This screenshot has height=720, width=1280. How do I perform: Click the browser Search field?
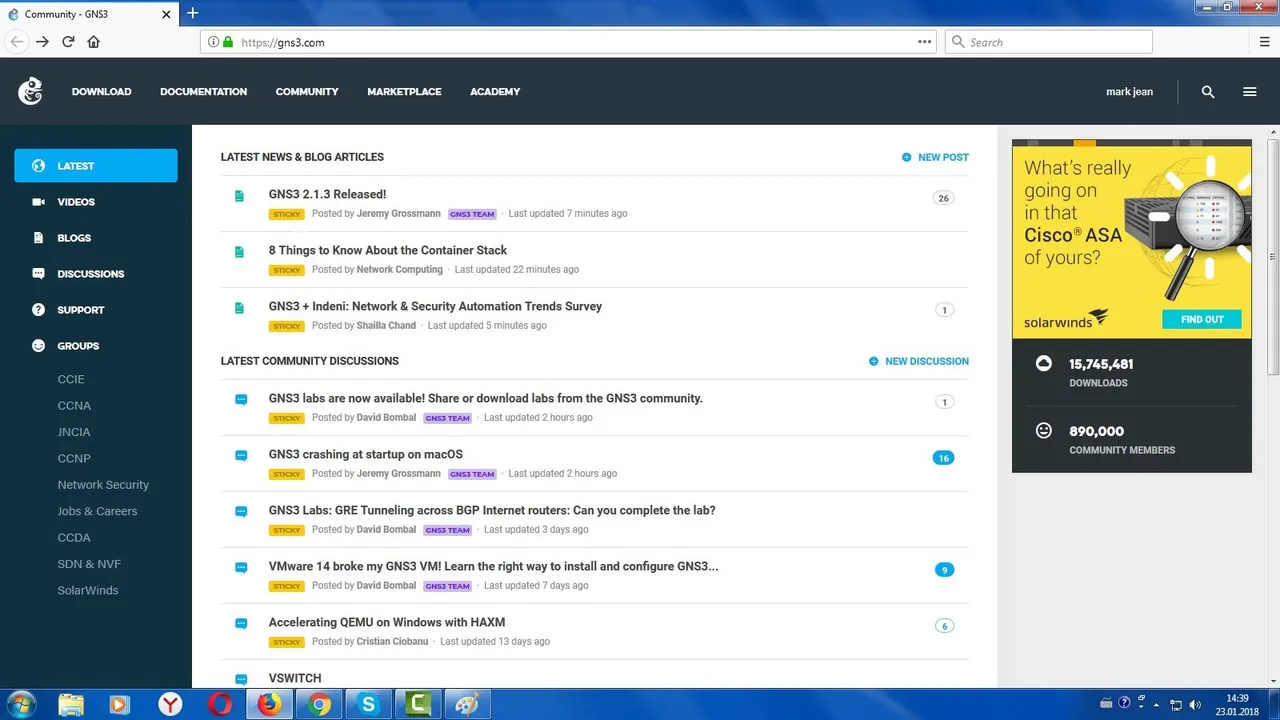tap(1049, 42)
